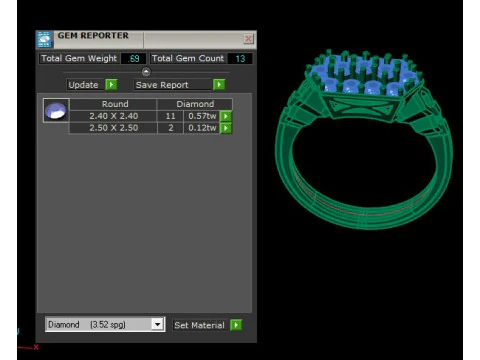
Task: Click green arrow next to Set Material
Action: coord(236,325)
